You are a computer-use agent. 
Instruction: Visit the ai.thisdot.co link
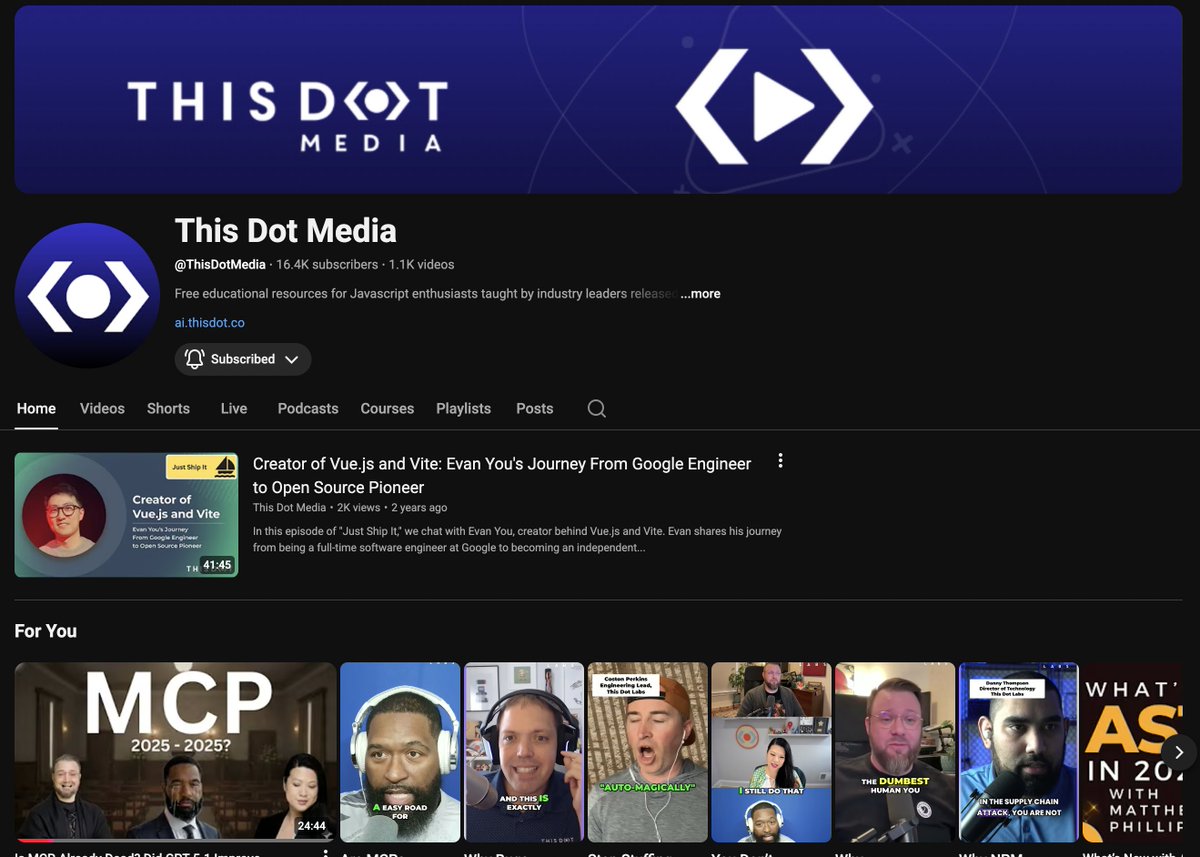click(x=209, y=322)
